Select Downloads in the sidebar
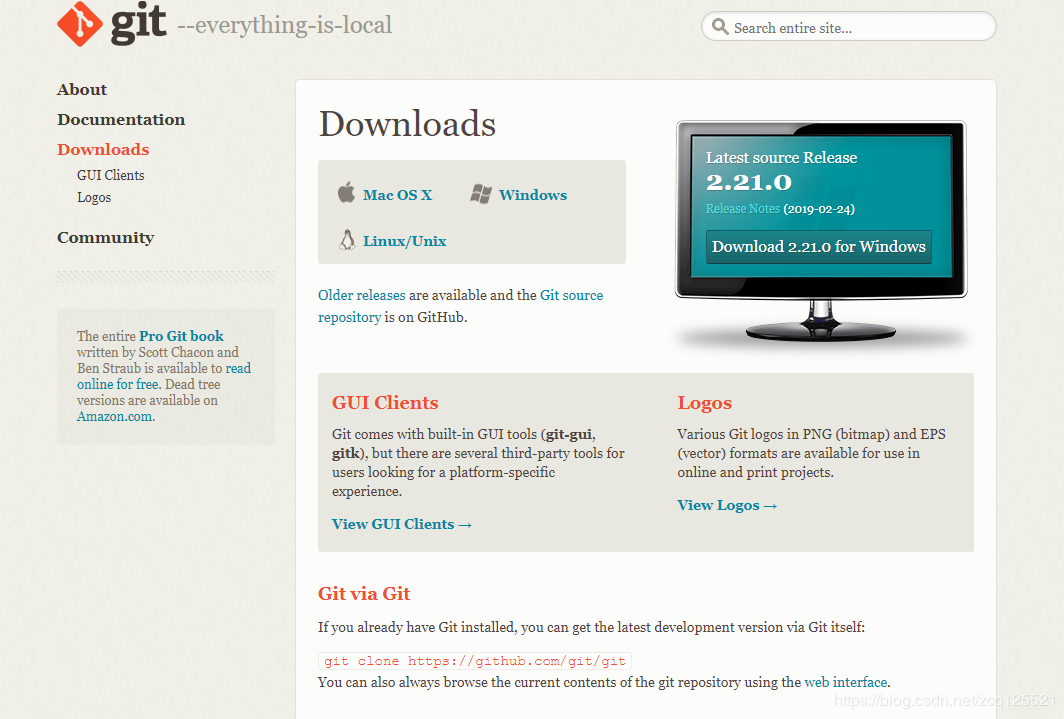Screen dimensions: 1064x719 tap(103, 149)
